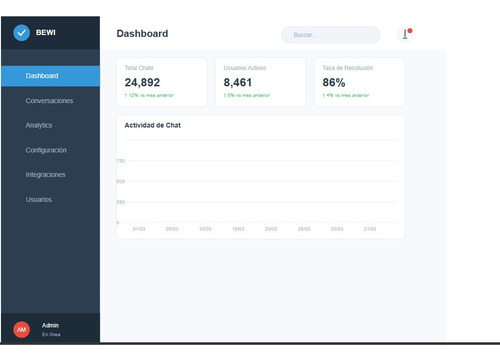Click the 86% resolution rate value
The image size is (500, 361).
click(x=334, y=82)
